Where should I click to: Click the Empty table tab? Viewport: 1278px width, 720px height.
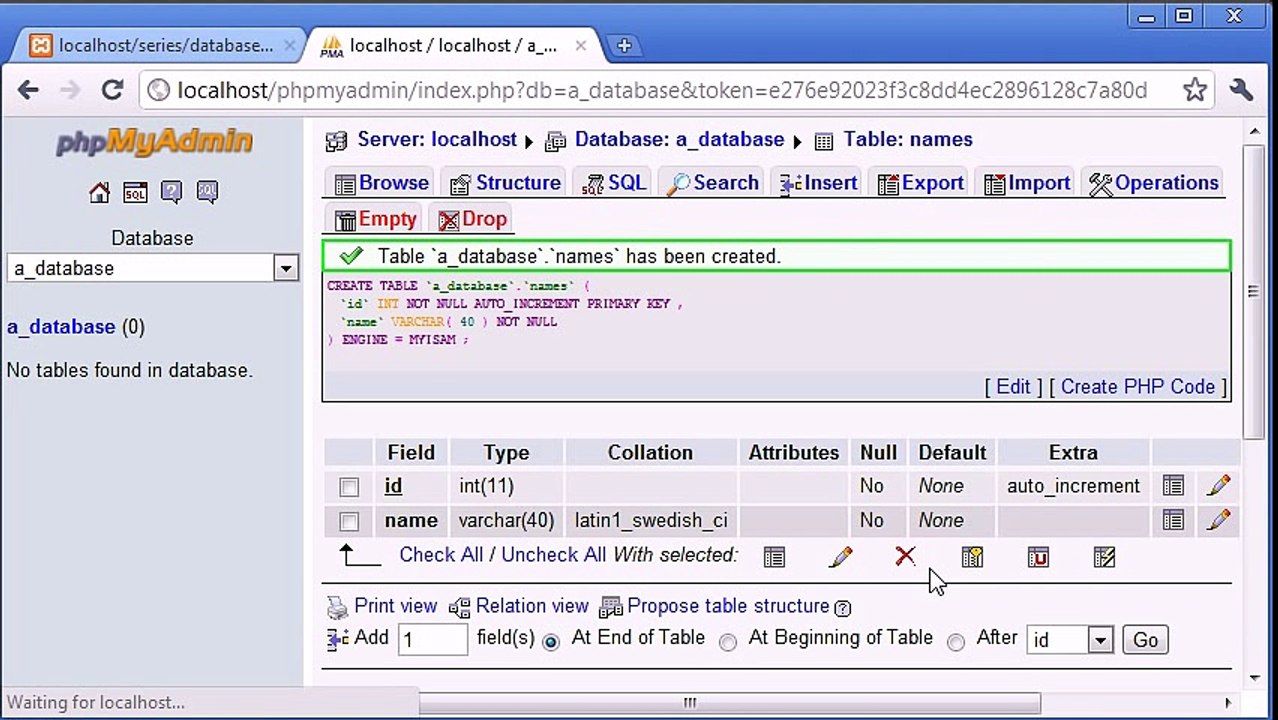coord(376,219)
